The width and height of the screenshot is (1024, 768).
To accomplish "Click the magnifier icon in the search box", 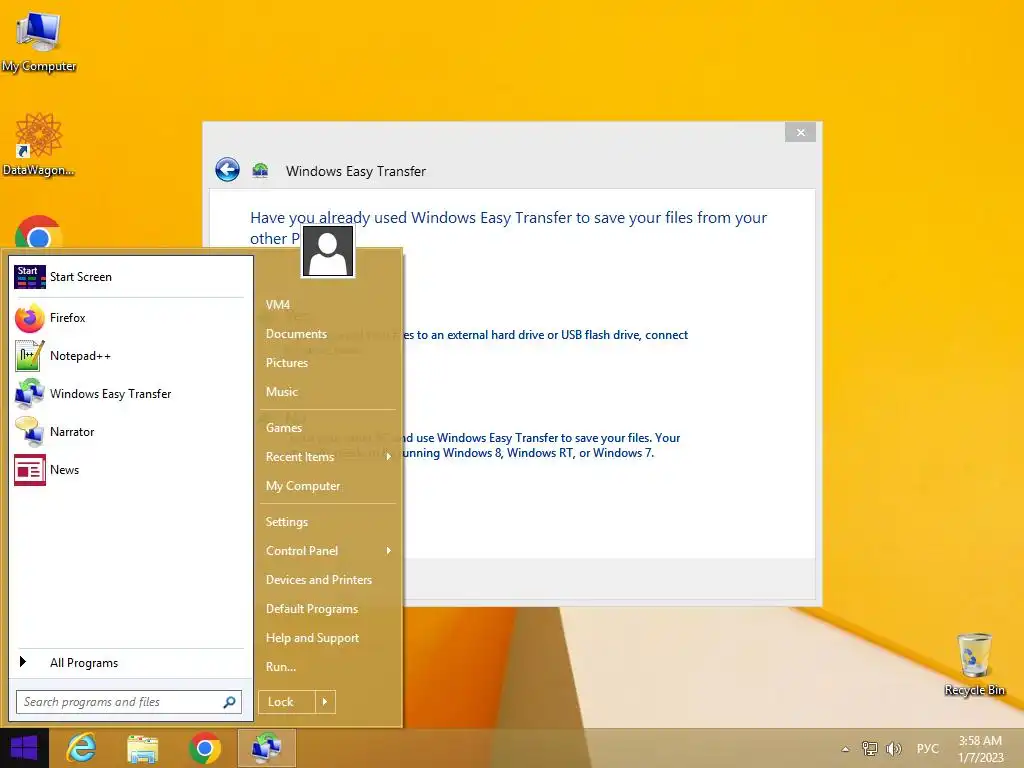I will 229,702.
